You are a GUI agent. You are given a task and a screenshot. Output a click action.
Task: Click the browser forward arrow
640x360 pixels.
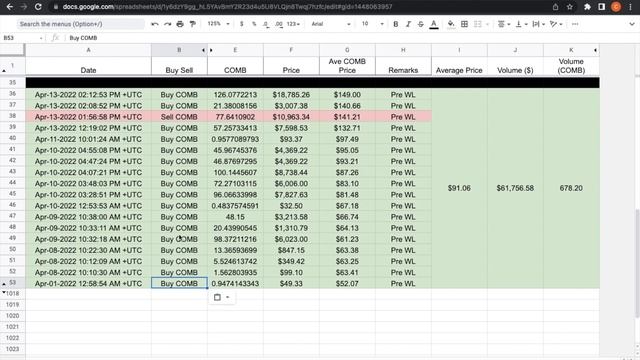pyautogui.click(x=24, y=7)
